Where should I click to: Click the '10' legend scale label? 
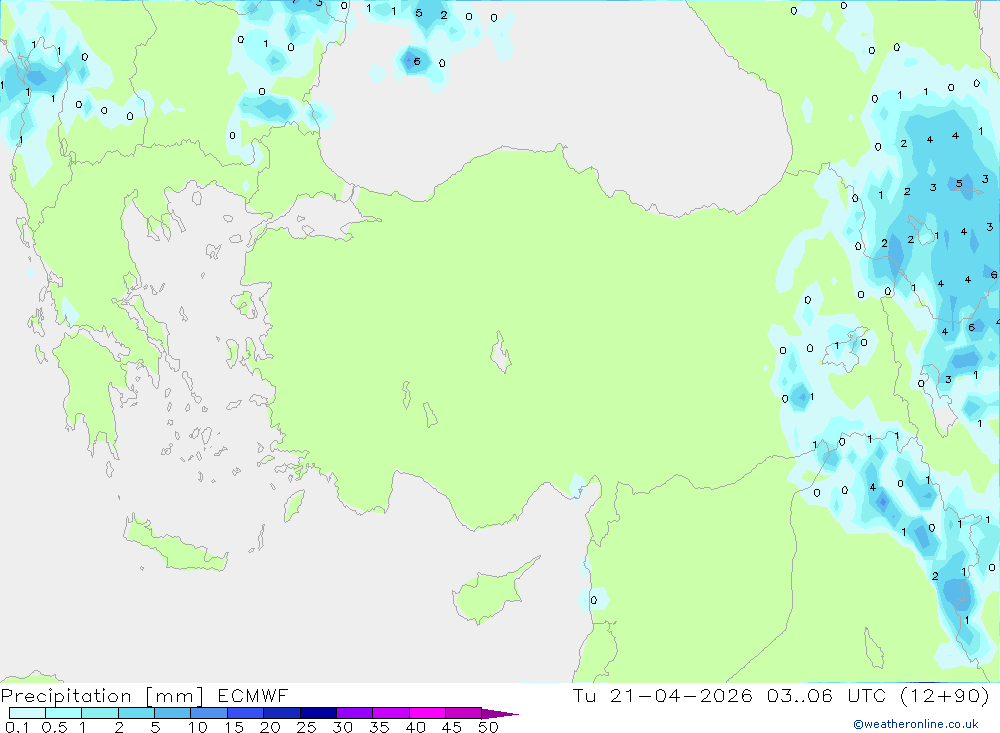click(x=198, y=727)
